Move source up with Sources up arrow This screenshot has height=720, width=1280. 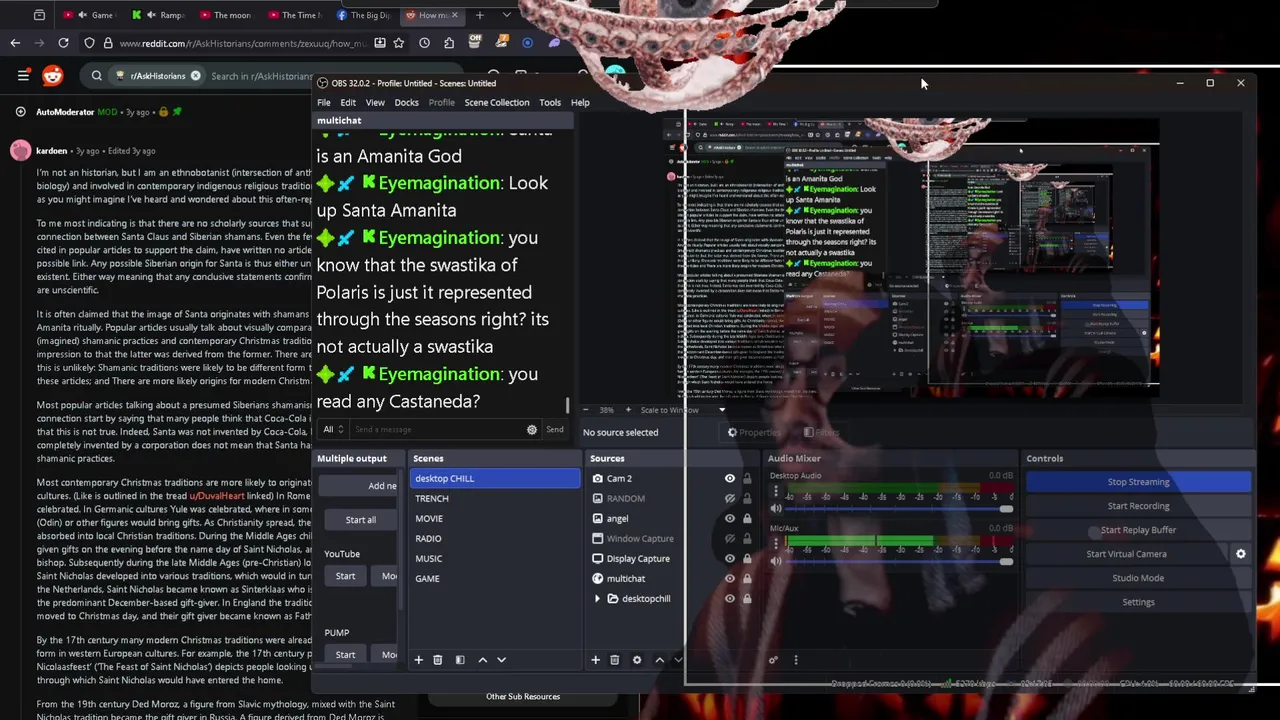point(659,660)
